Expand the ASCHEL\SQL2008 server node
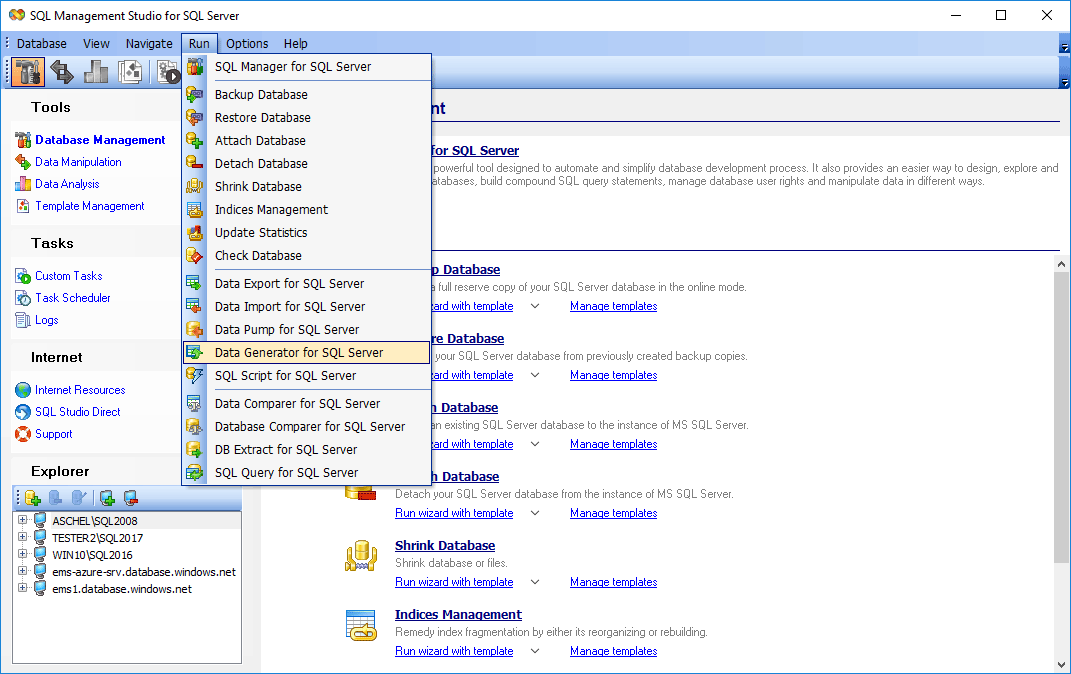The image size is (1071, 674). tap(23, 520)
